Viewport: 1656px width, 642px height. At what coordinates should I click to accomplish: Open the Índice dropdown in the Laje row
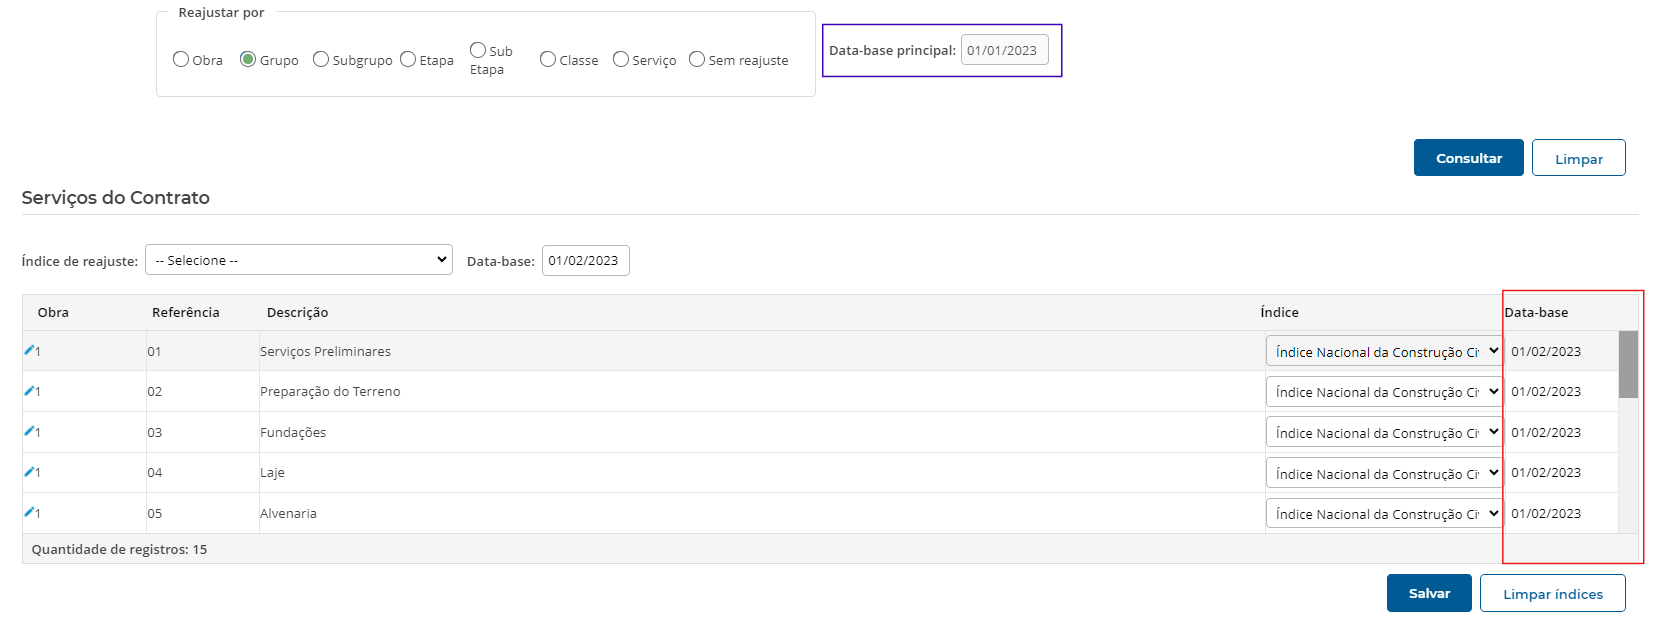(x=1384, y=473)
